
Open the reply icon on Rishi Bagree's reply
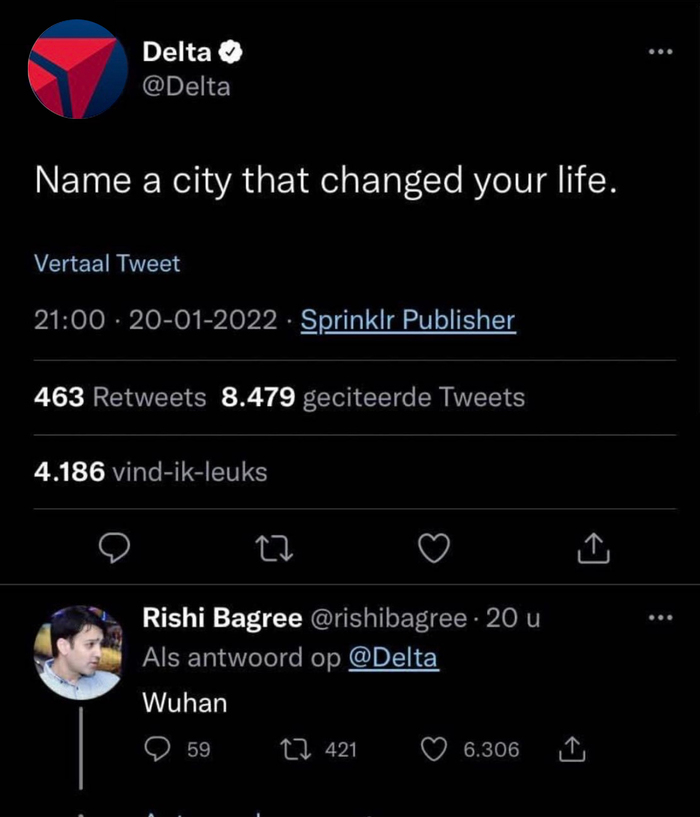pyautogui.click(x=158, y=748)
